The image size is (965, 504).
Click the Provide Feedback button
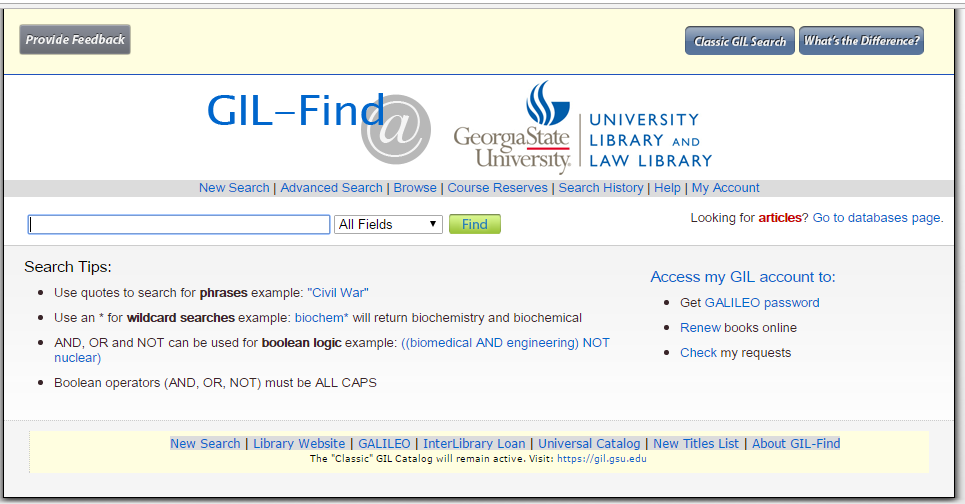point(75,39)
